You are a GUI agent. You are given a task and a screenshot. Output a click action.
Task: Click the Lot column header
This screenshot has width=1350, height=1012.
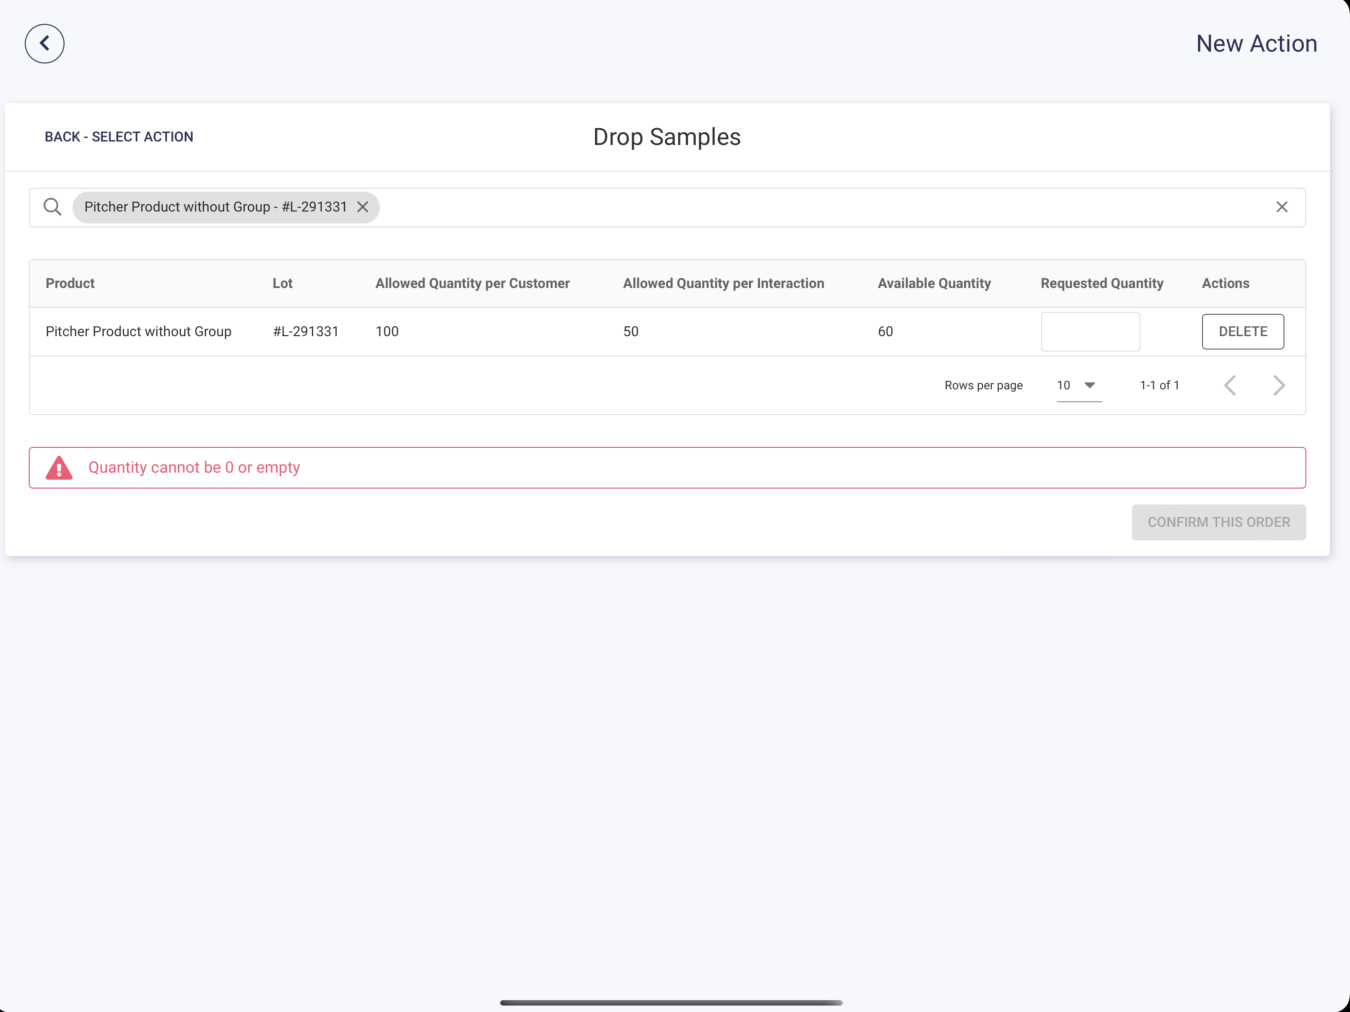[x=282, y=284]
